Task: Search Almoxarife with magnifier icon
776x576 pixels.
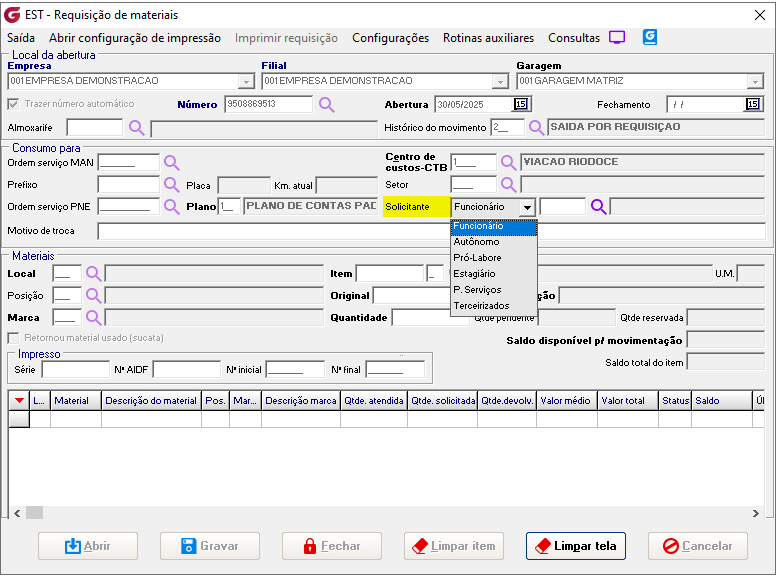Action: (137, 128)
